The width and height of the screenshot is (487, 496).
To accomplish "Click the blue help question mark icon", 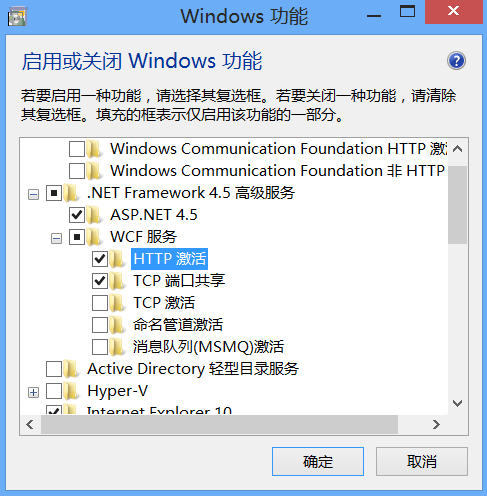I will pos(456,61).
